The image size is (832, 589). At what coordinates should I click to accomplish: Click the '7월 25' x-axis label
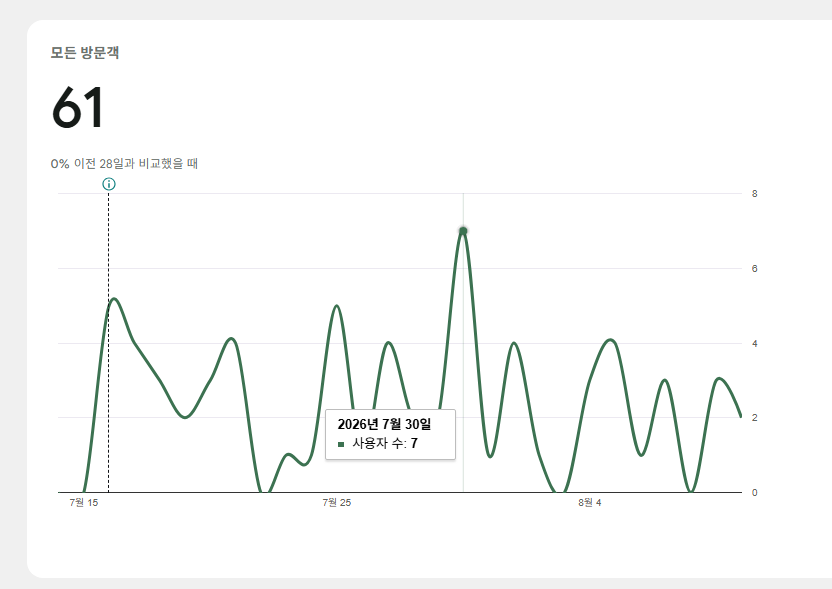pos(337,503)
